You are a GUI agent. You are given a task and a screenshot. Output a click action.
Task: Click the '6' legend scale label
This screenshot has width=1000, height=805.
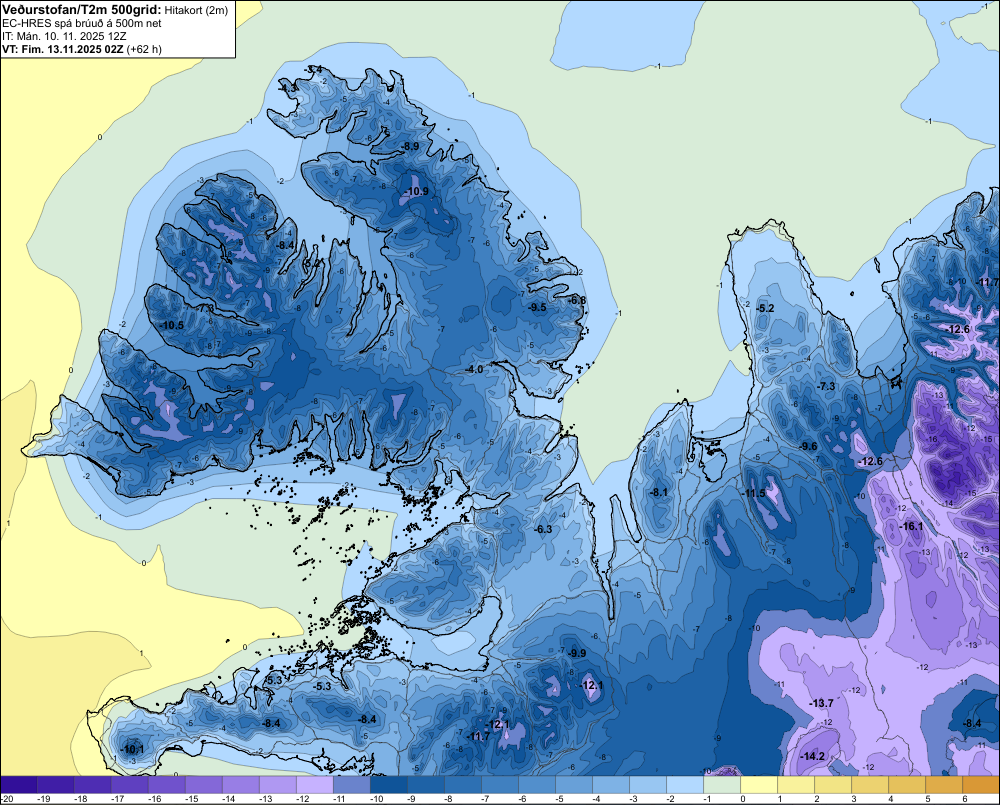[965, 799]
